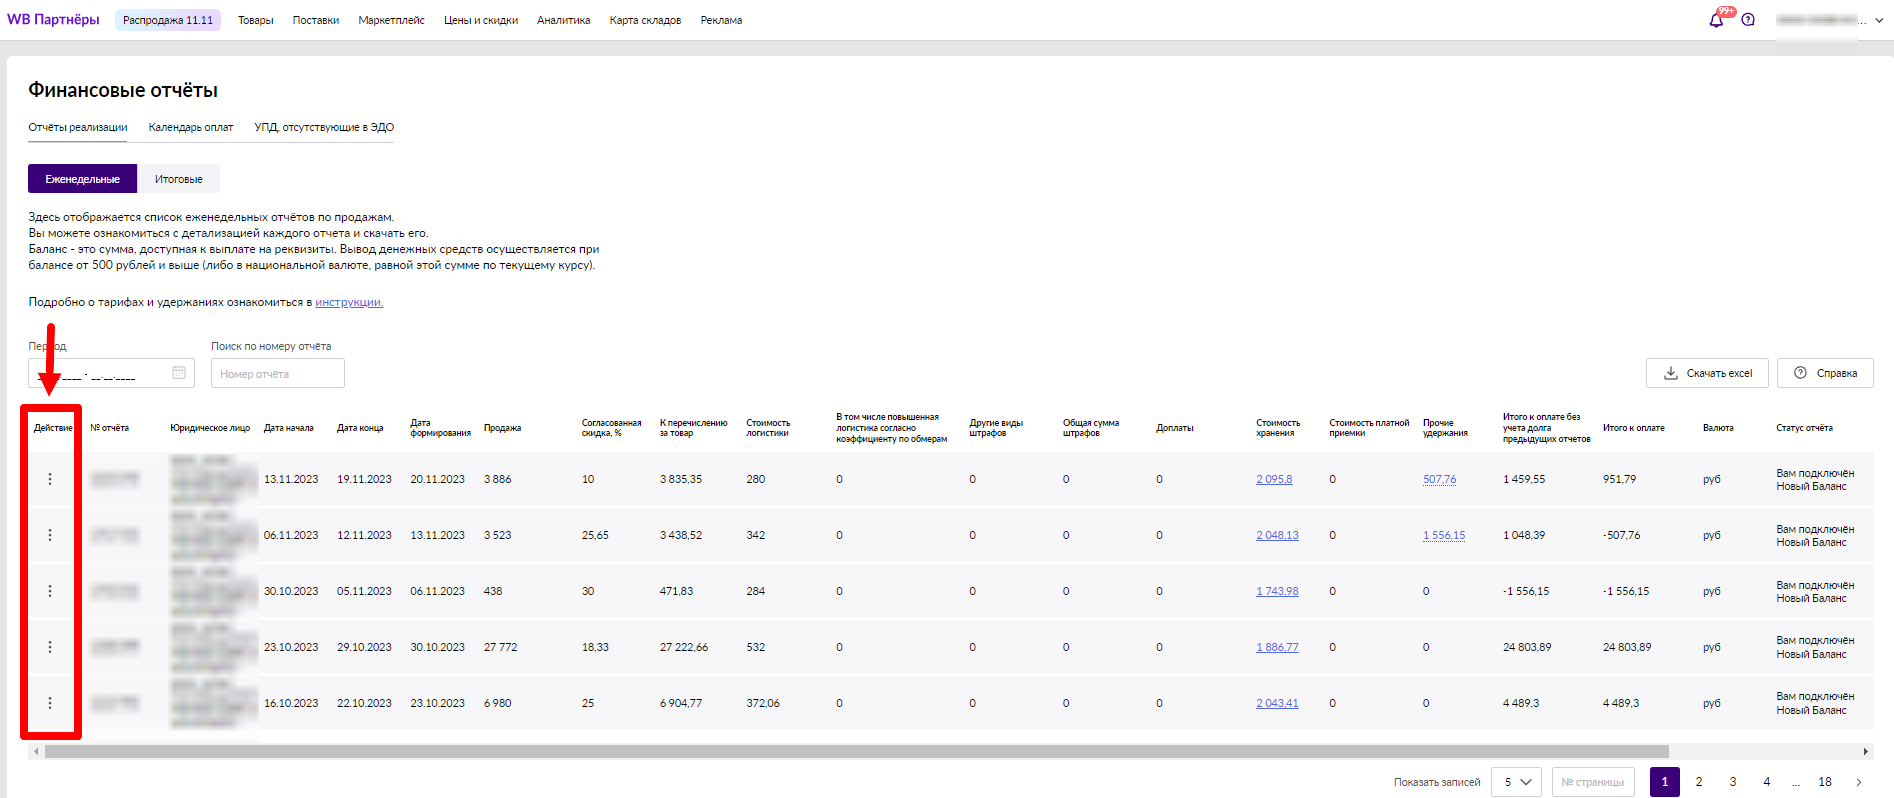Open storage cost link 1 886,77
This screenshot has height=798, width=1894.
click(1277, 647)
